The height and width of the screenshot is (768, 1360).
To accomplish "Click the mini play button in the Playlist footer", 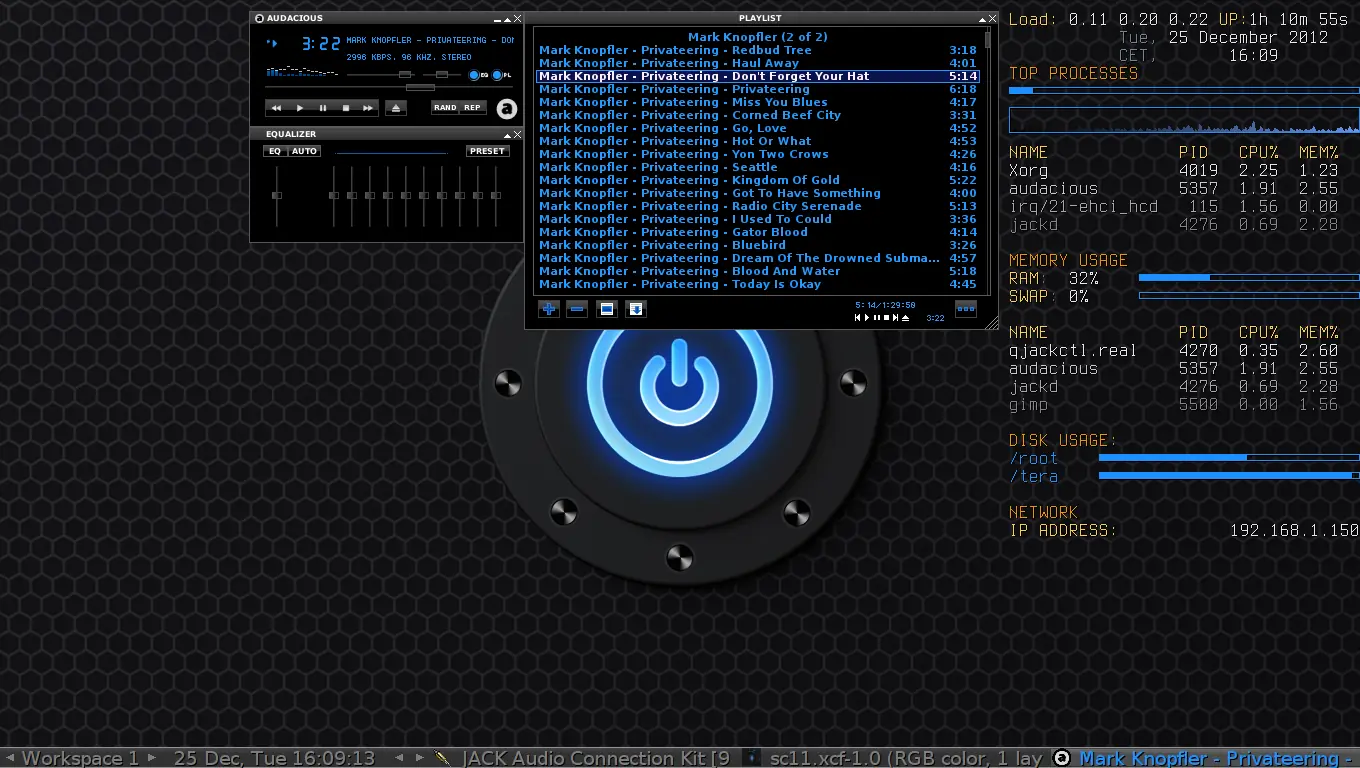I will [867, 318].
